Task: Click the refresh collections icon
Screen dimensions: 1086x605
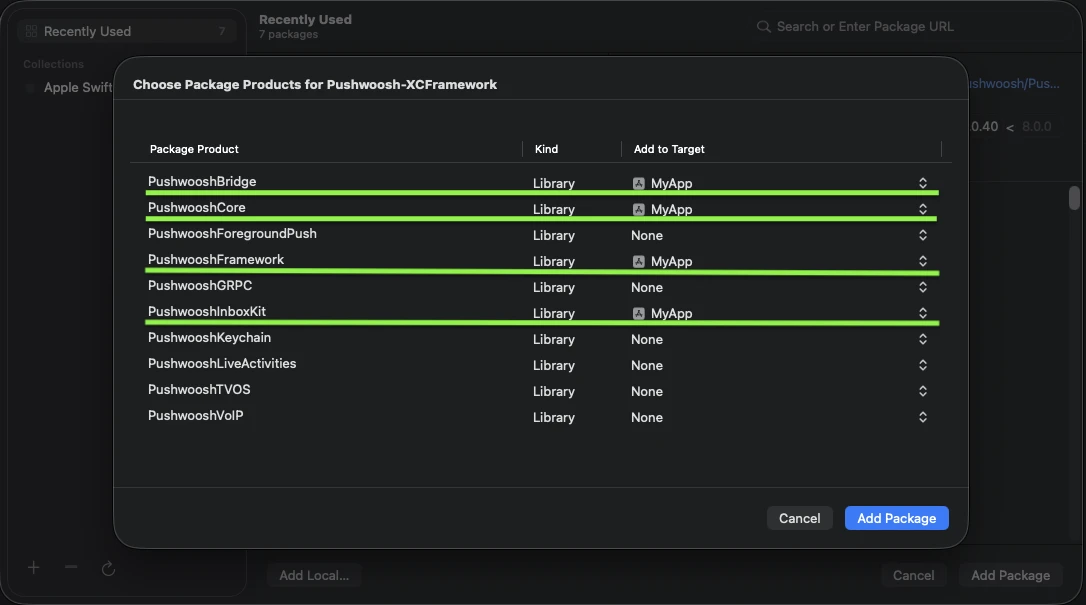Action: 108,569
